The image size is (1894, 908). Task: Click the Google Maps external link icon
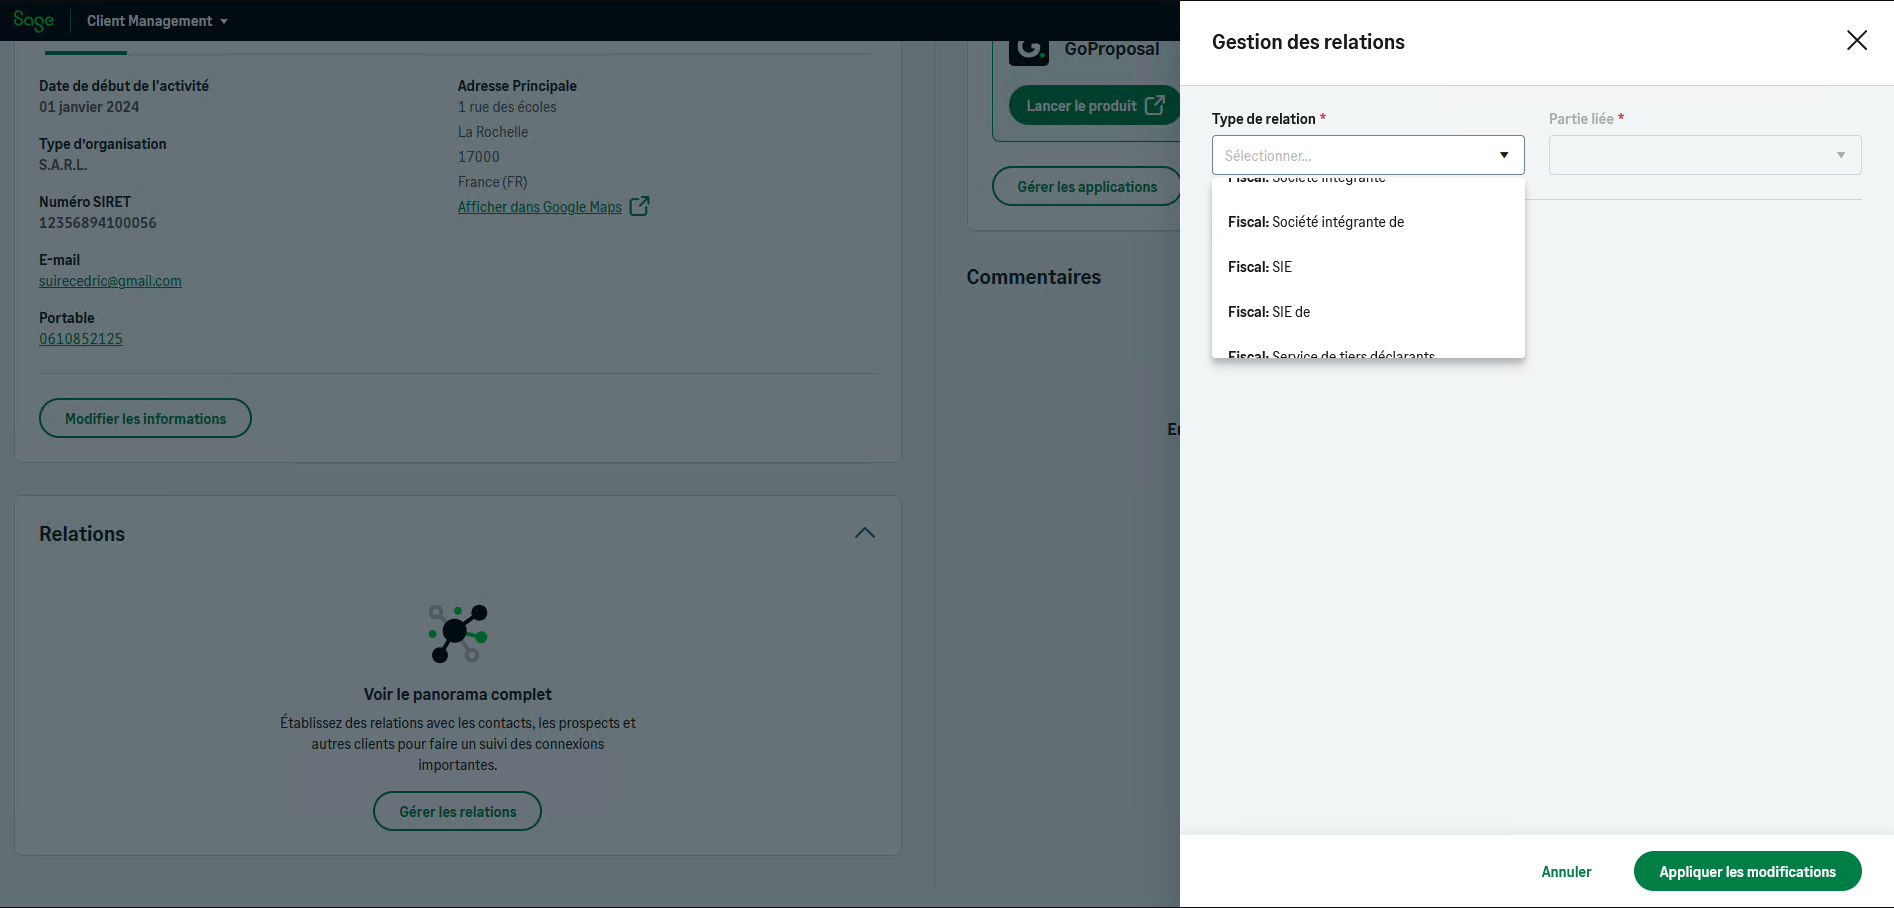click(x=639, y=206)
